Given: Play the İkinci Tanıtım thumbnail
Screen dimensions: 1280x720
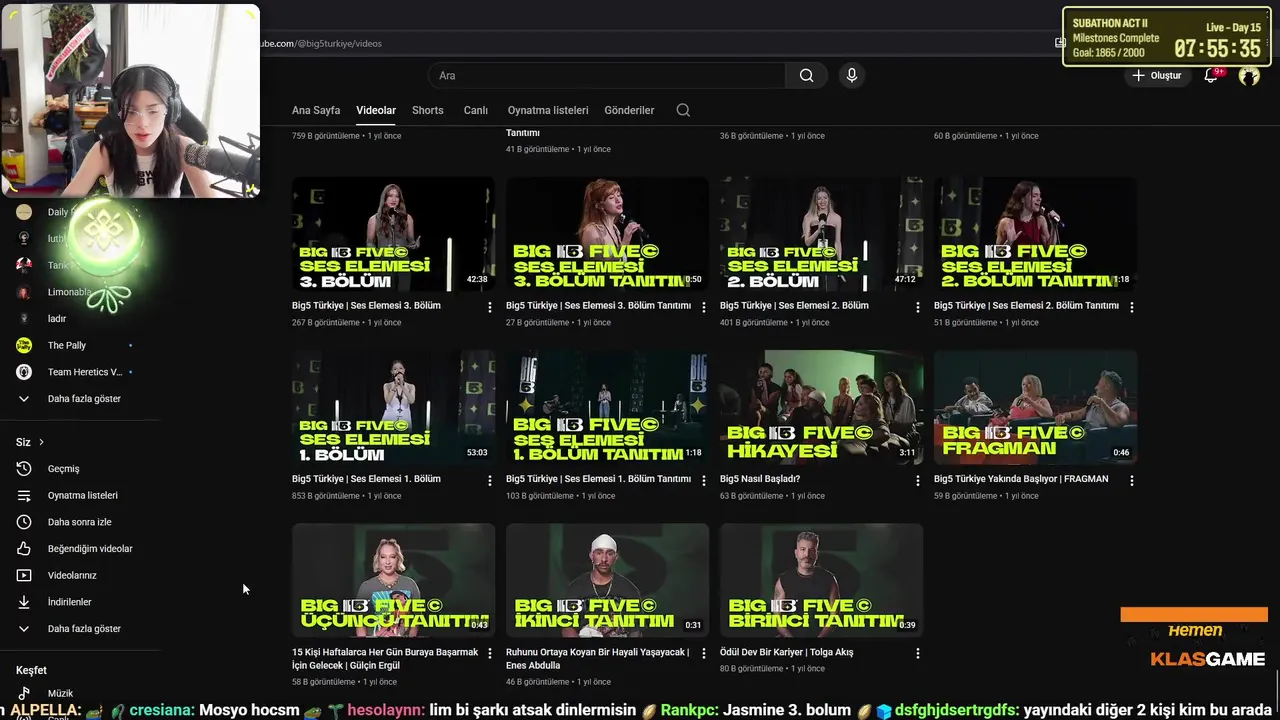Looking at the screenshot, I should pyautogui.click(x=607, y=580).
